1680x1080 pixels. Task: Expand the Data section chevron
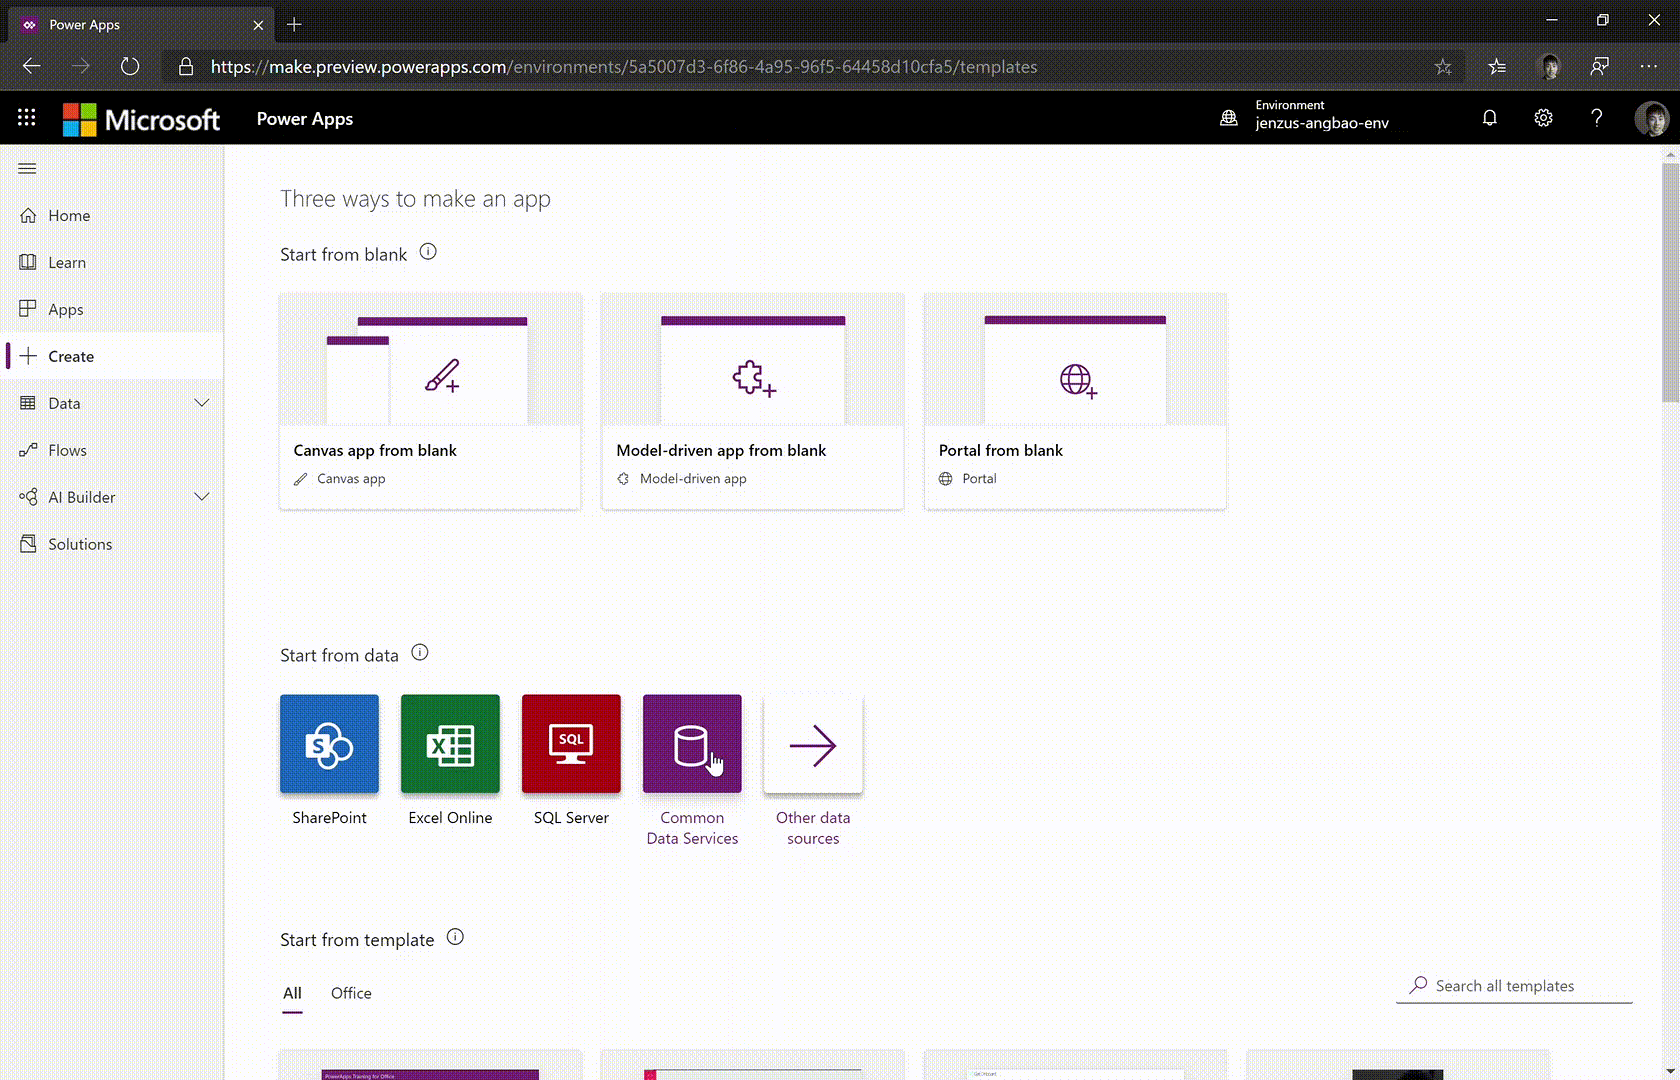coord(202,403)
